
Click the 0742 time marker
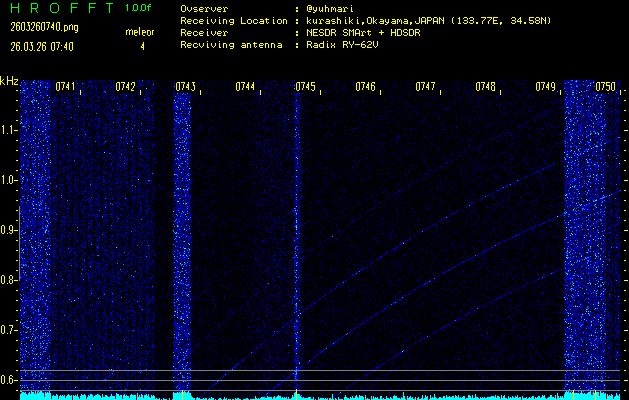click(126, 87)
